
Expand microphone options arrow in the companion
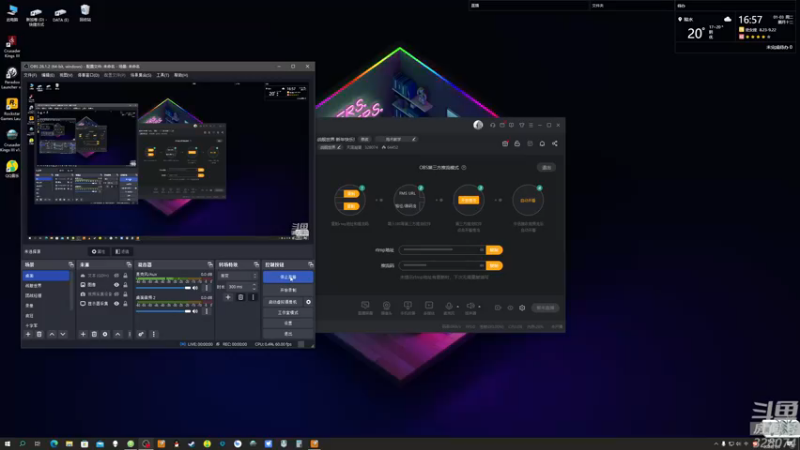coord(458,307)
